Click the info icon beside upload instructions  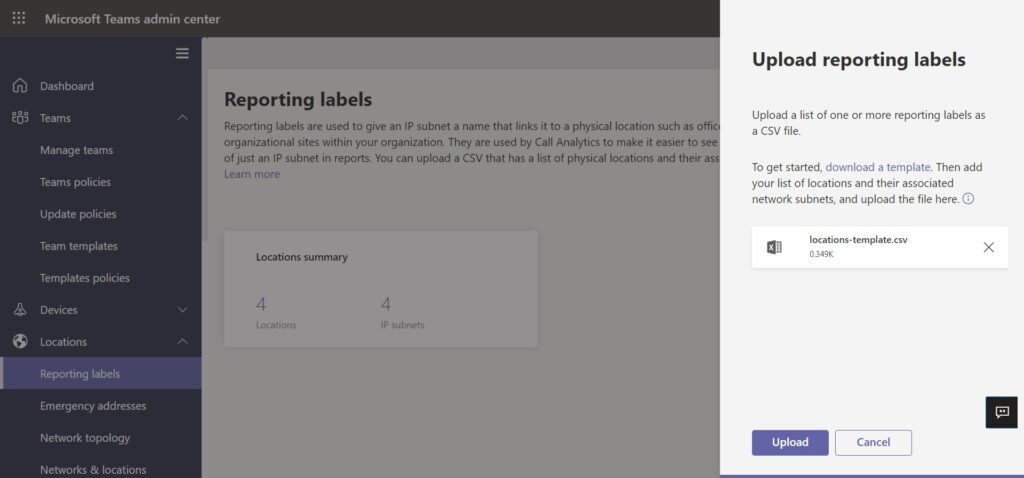968,199
